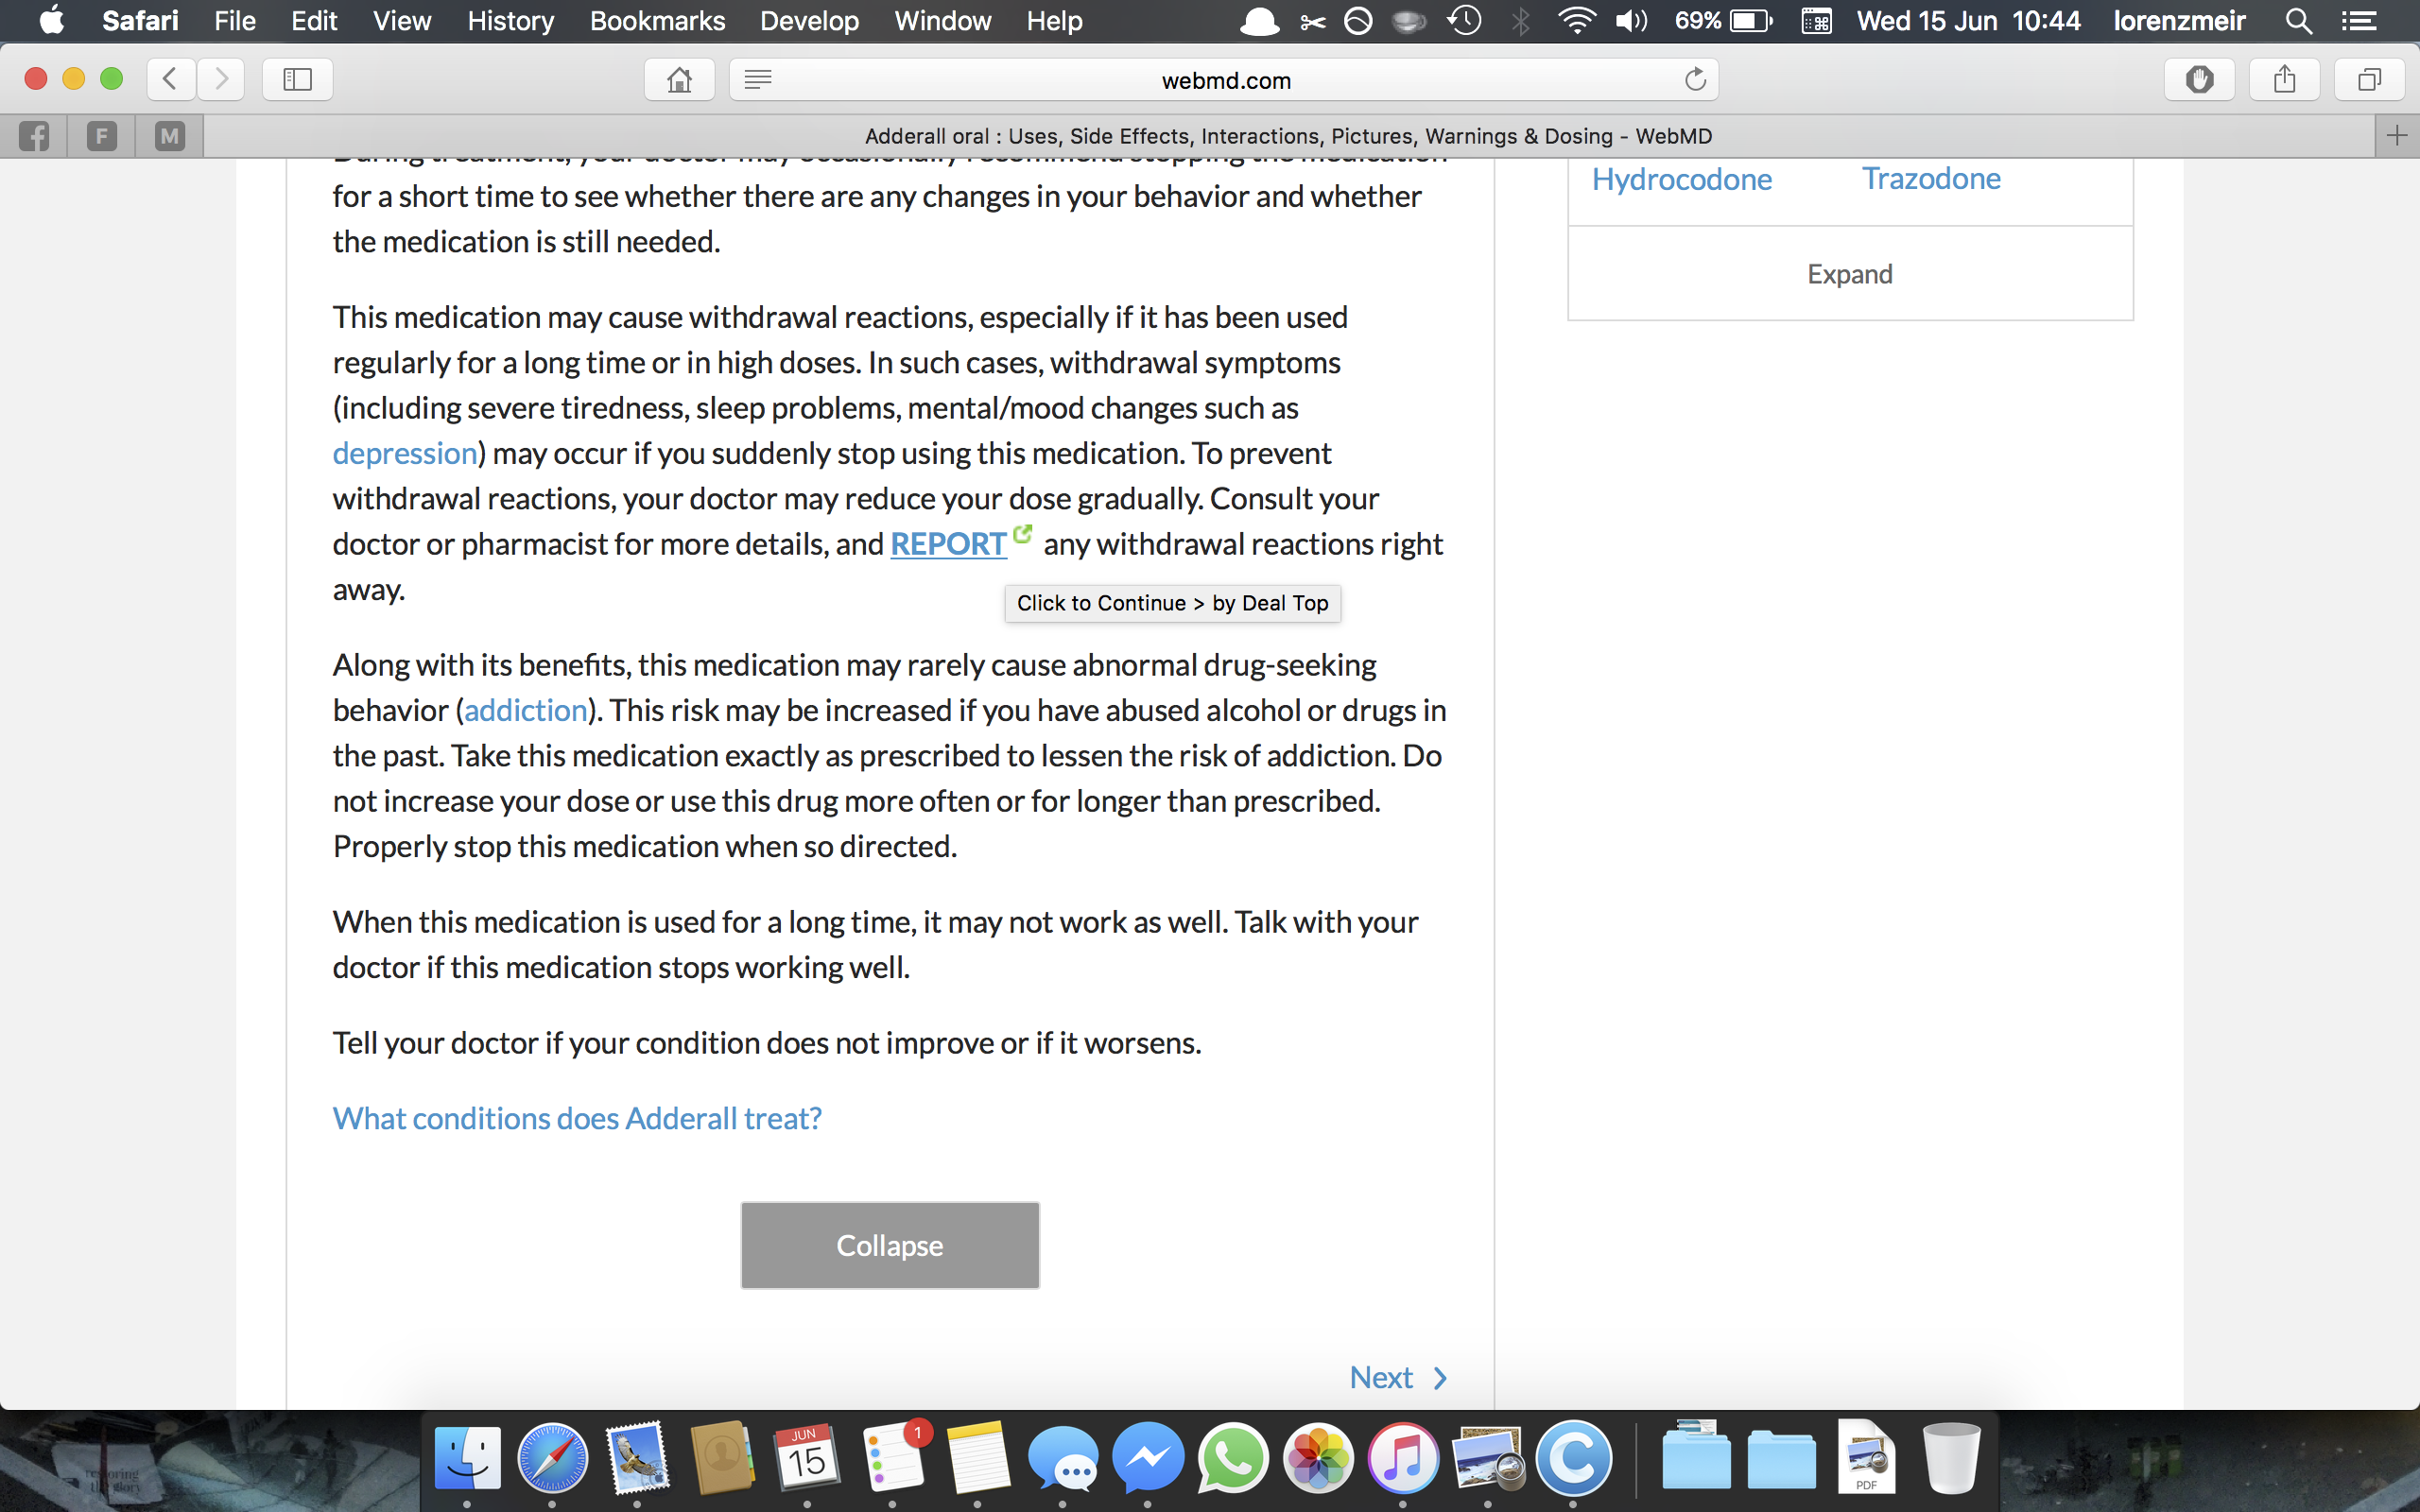Open the pinned Facebook tab
2420x1512 pixels.
point(34,136)
